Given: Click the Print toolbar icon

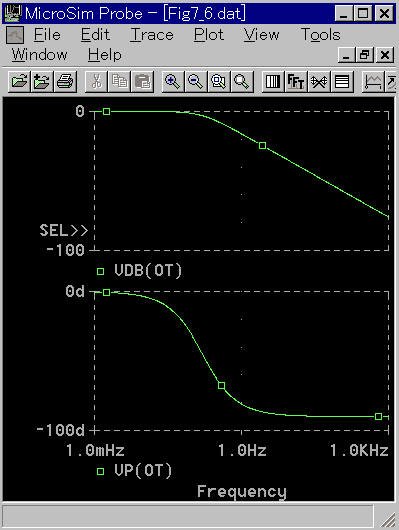Looking at the screenshot, I should pos(65,81).
